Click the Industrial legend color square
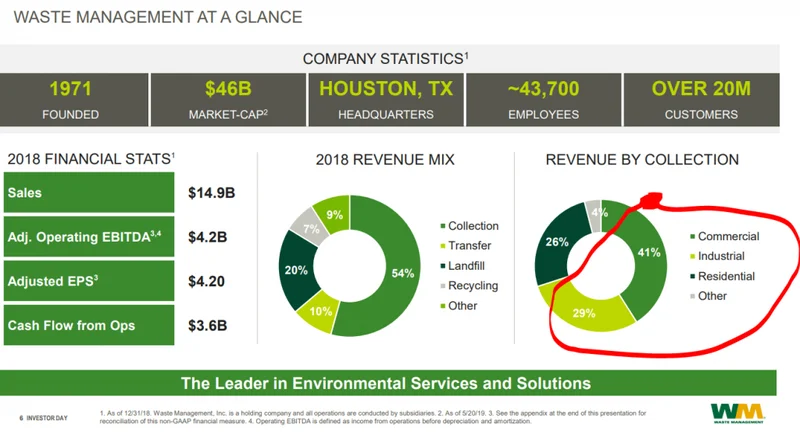 tap(688, 256)
